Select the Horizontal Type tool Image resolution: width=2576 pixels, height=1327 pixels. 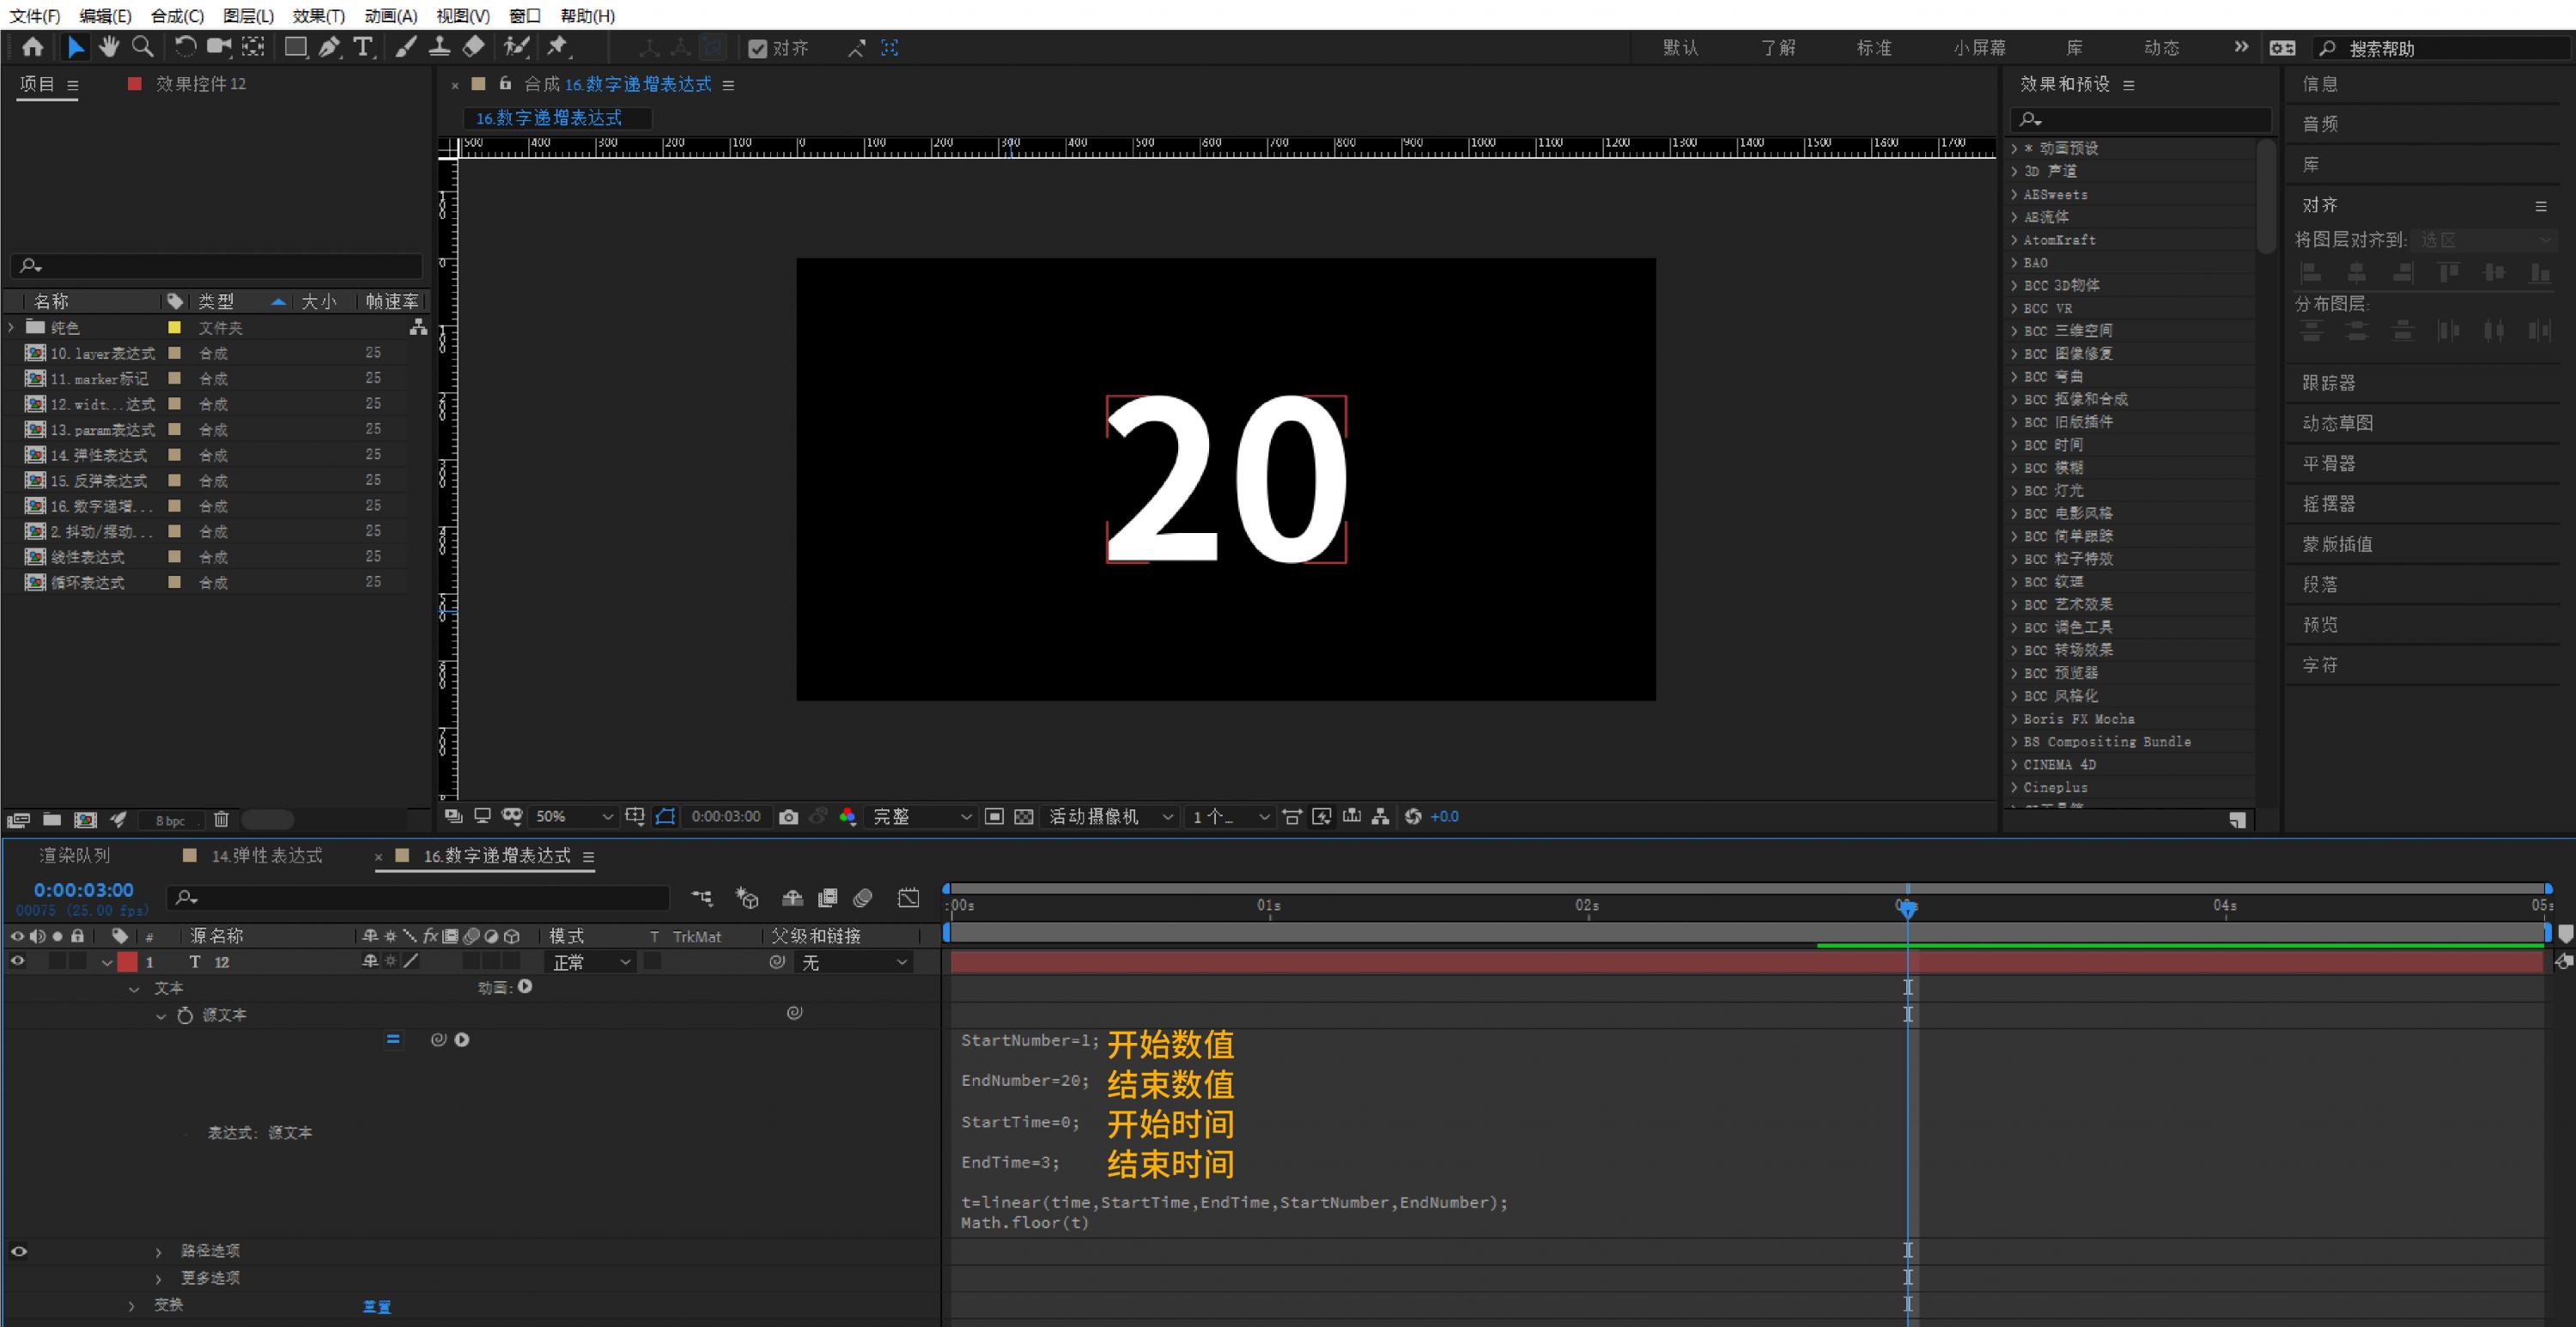point(363,47)
